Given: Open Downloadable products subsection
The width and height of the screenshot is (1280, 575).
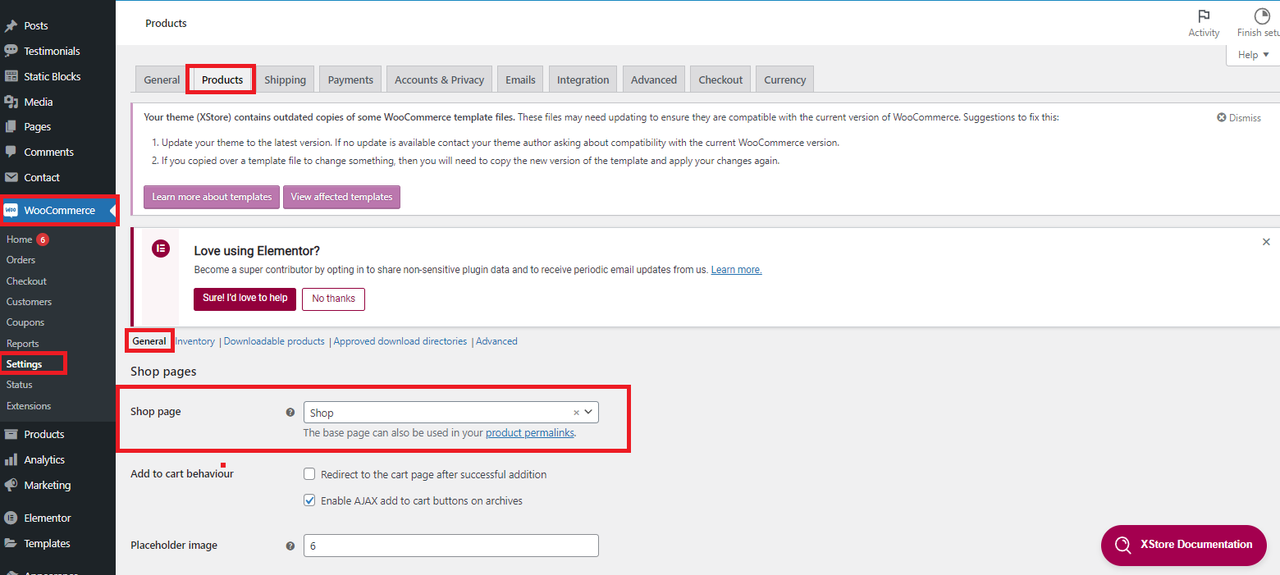Looking at the screenshot, I should [274, 341].
